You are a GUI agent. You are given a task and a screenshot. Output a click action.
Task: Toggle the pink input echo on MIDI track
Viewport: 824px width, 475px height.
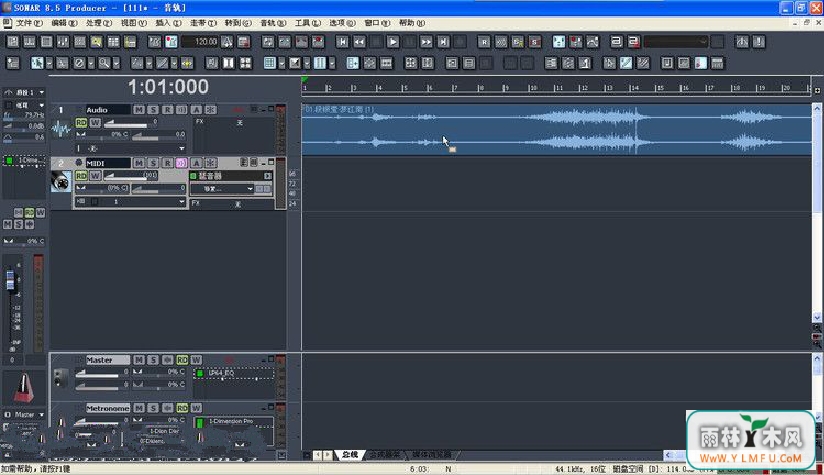[x=181, y=163]
